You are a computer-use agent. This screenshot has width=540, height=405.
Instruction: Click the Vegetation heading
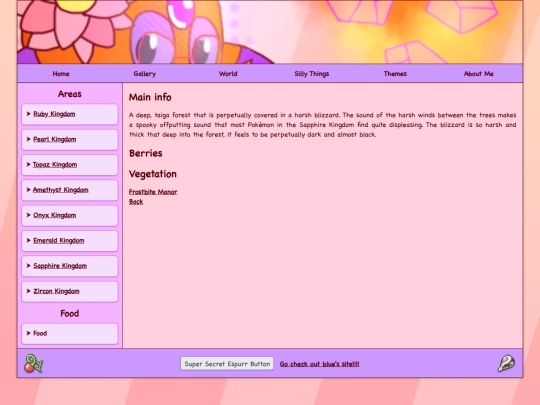point(153,174)
